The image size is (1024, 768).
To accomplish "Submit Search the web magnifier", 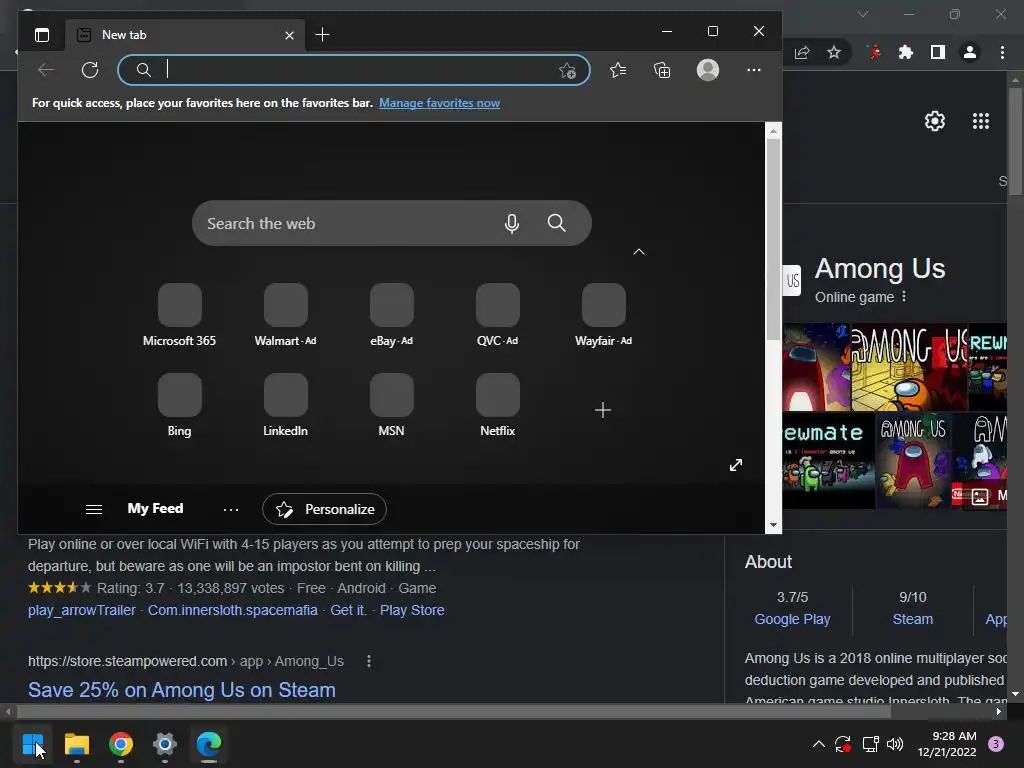I will (556, 223).
